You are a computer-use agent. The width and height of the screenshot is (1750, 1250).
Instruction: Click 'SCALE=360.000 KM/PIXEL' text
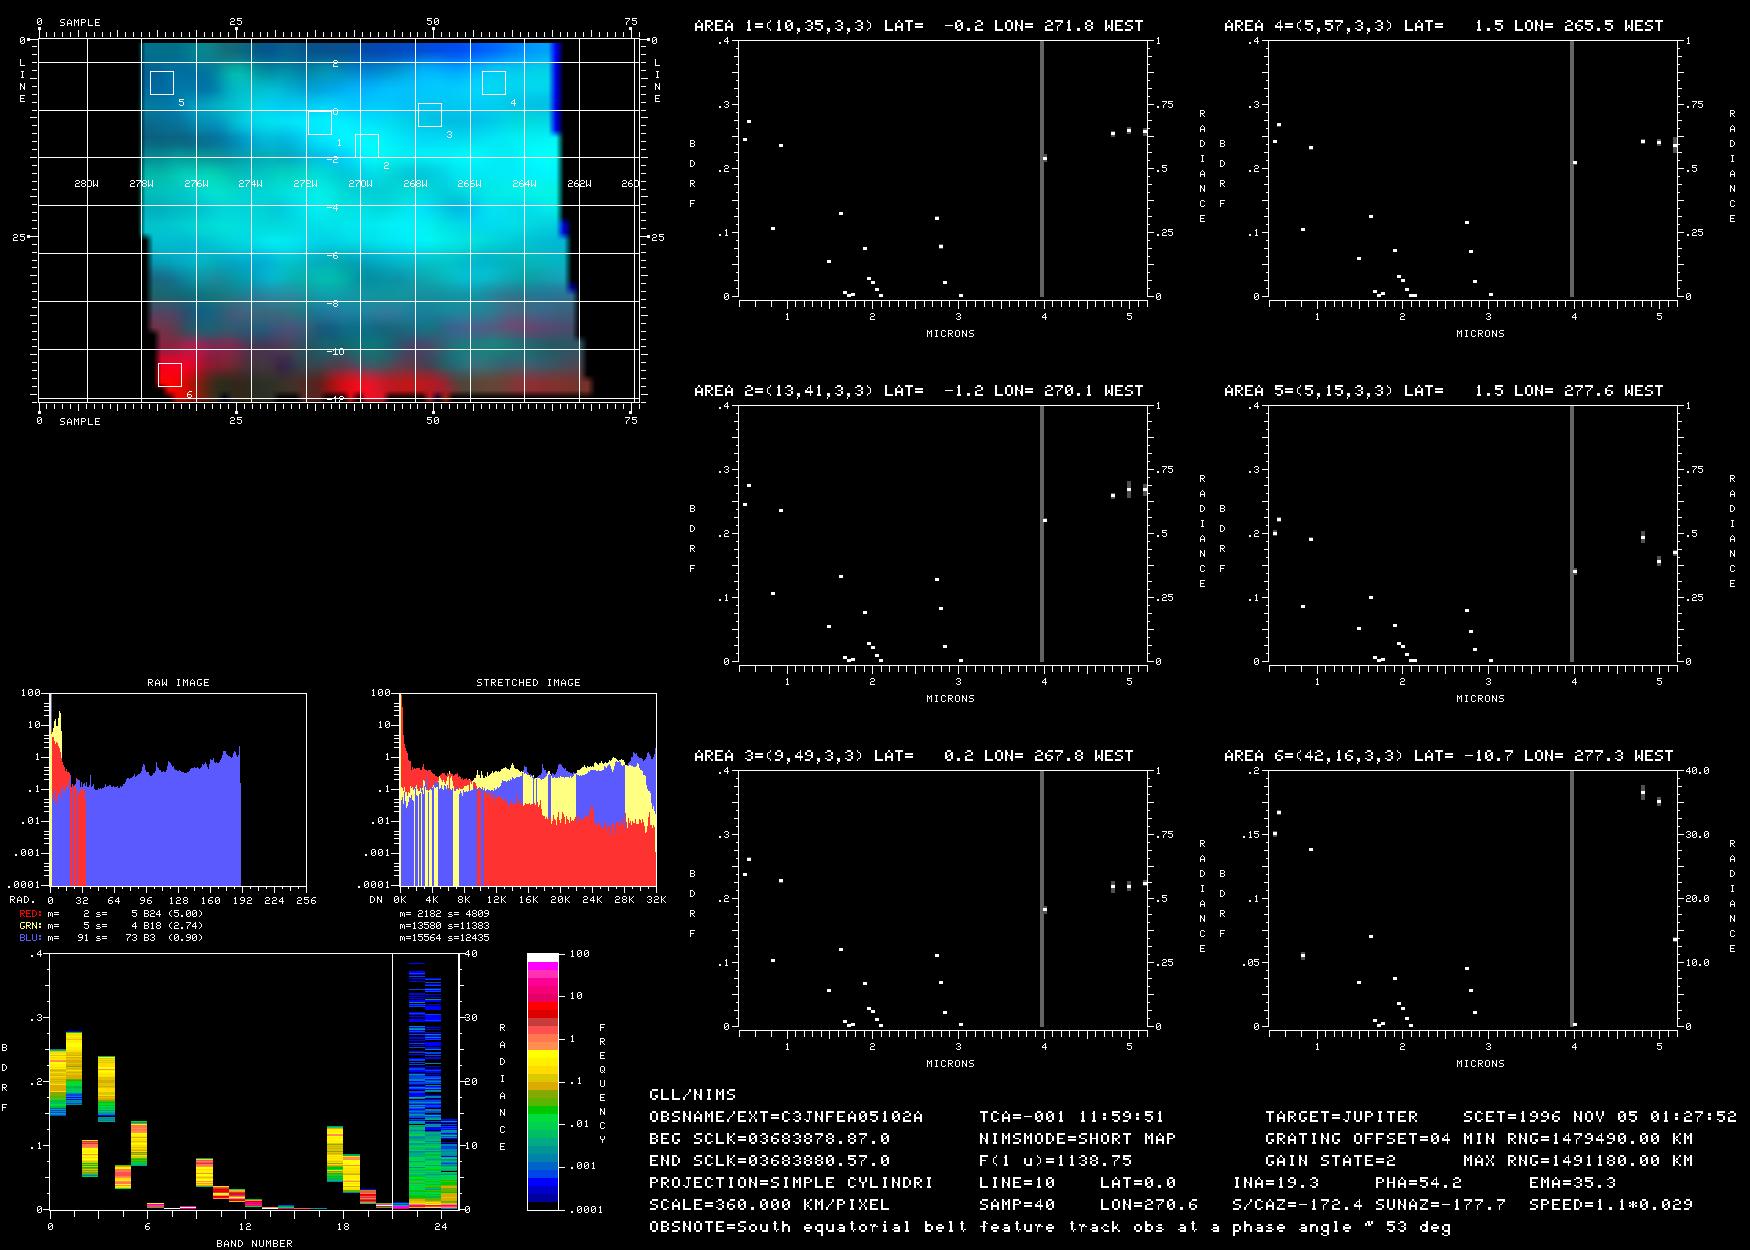[769, 1205]
